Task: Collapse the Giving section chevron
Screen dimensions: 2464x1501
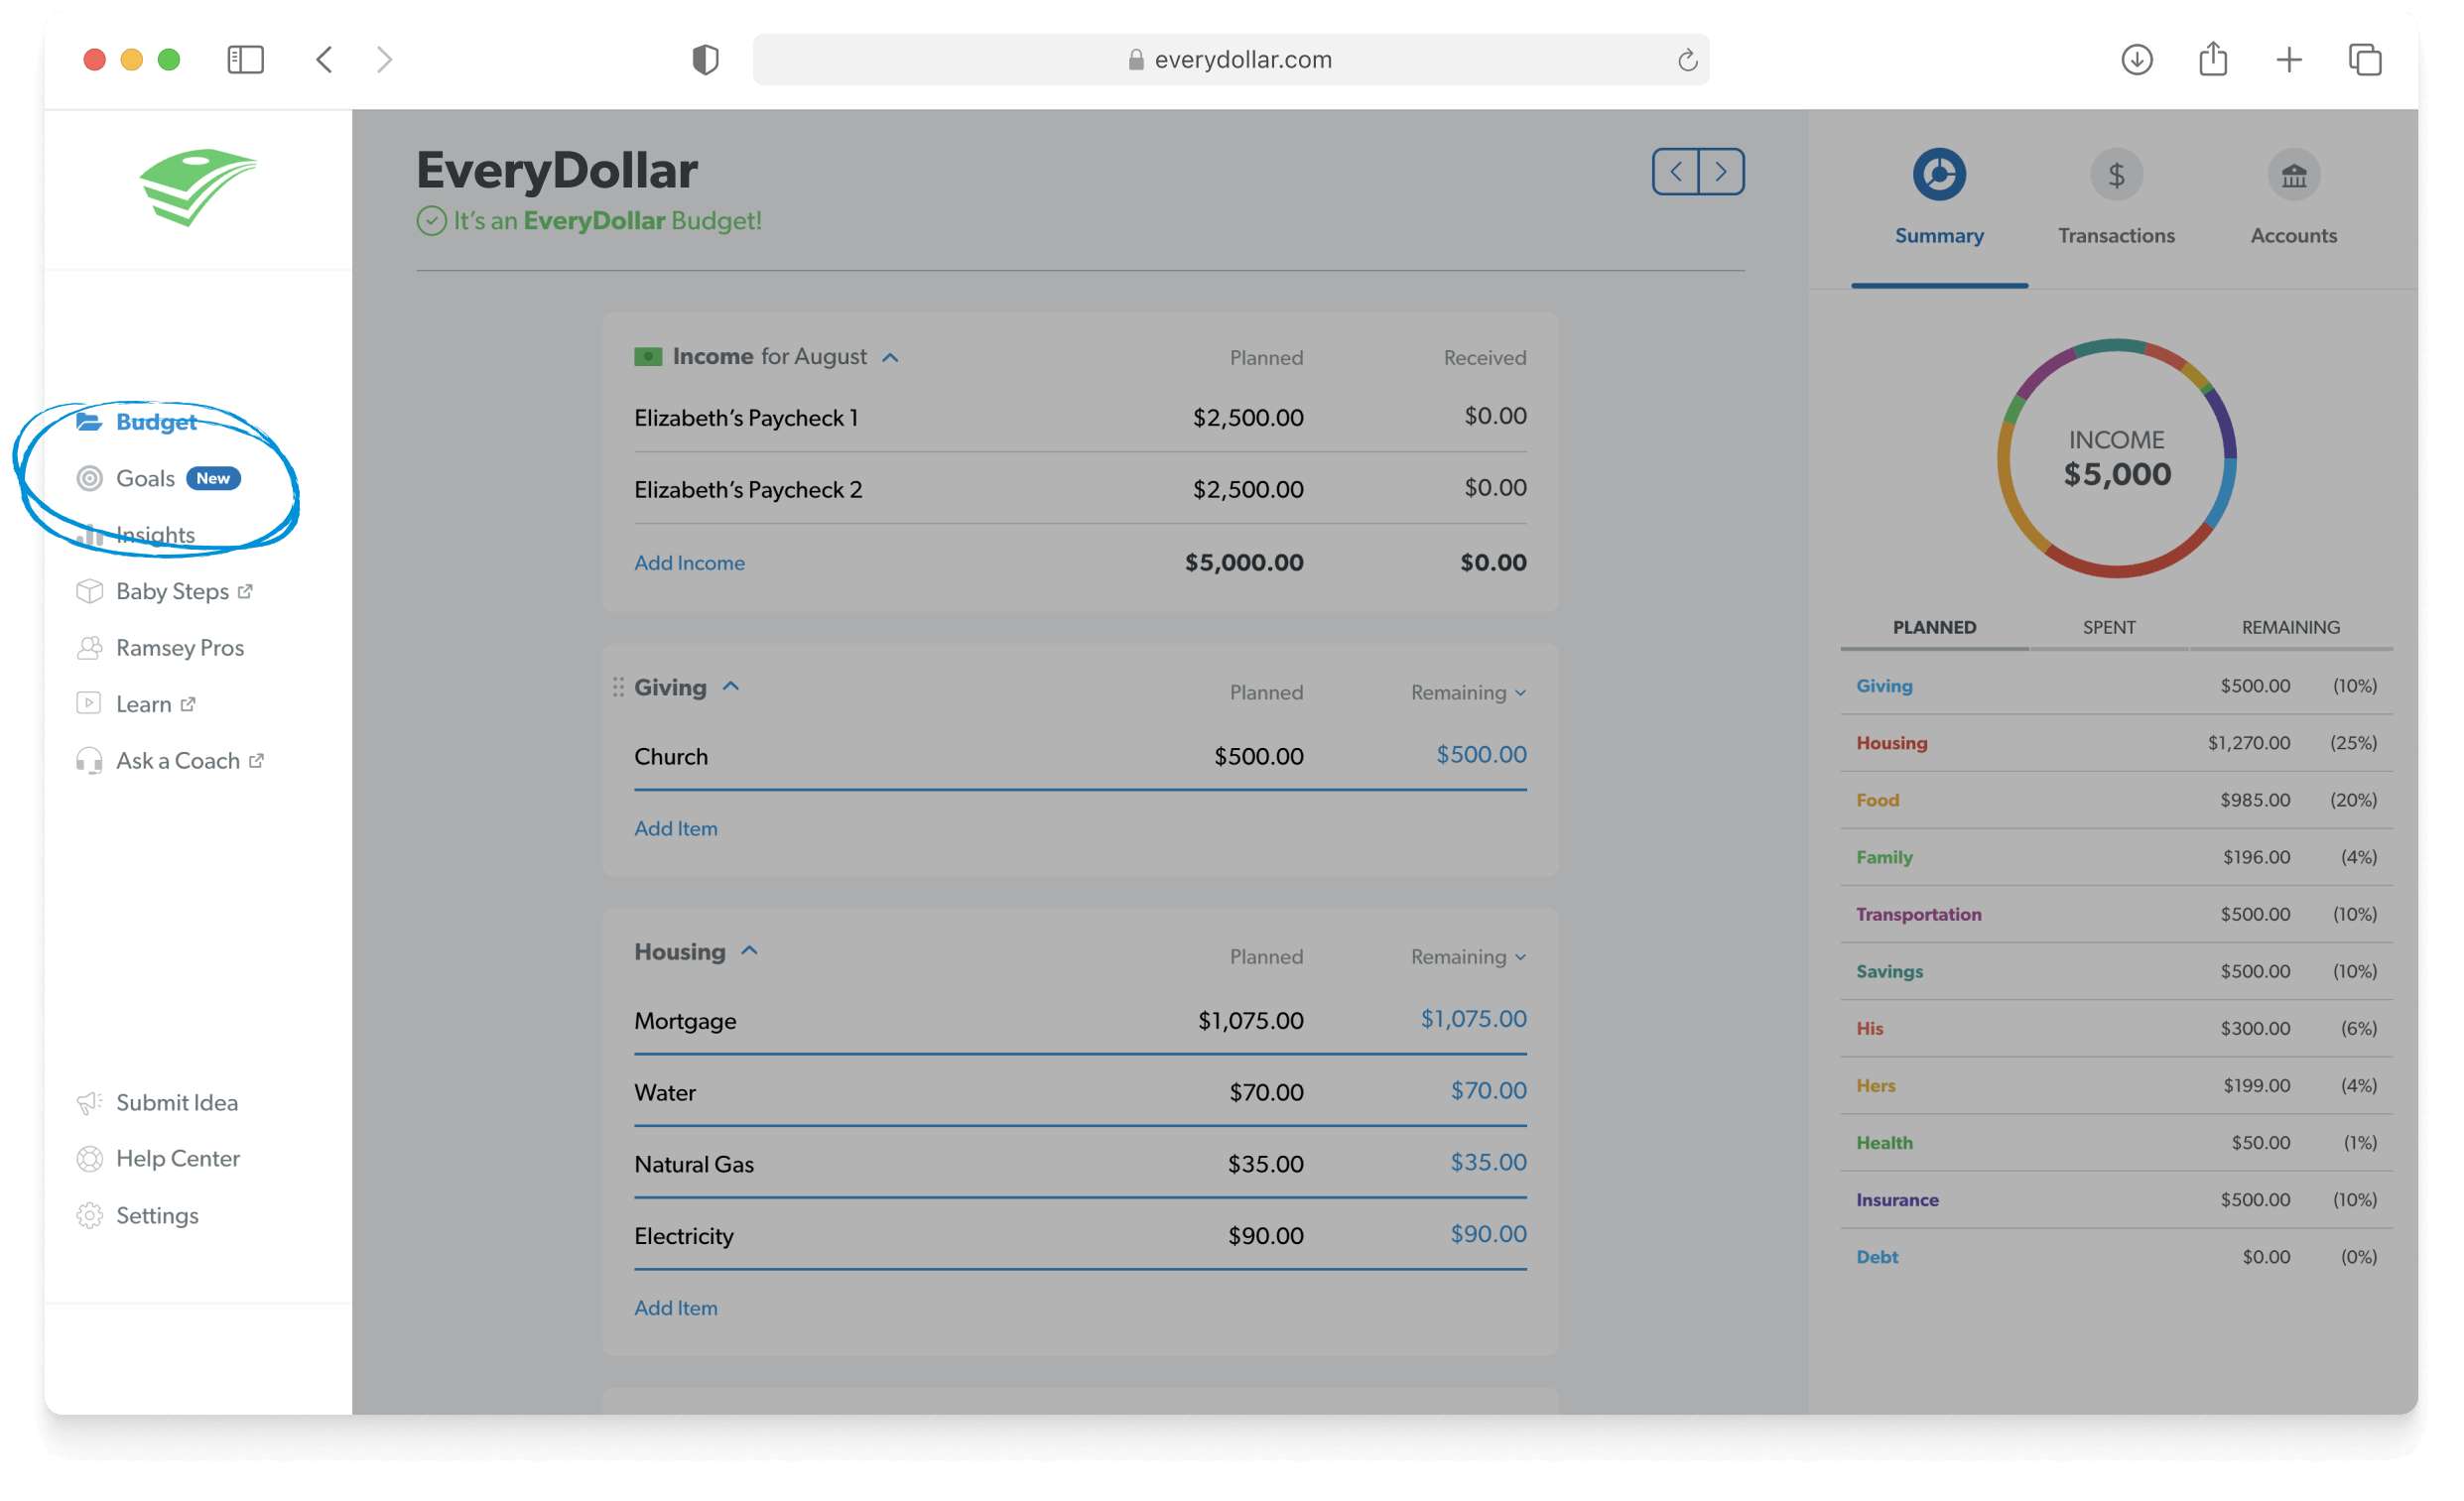Action: (x=731, y=687)
